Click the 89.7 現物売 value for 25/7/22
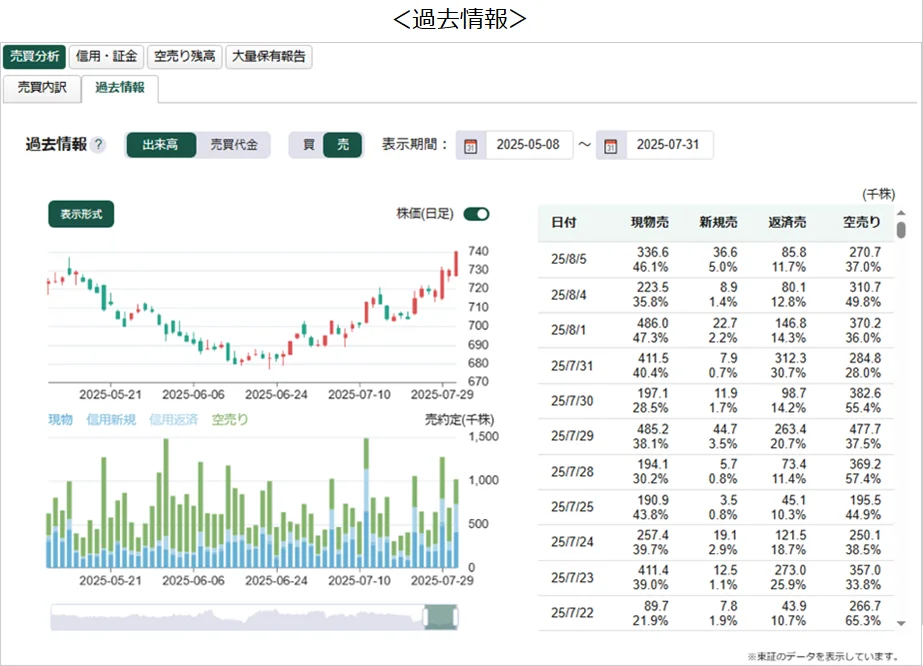923x666 pixels. (656, 606)
